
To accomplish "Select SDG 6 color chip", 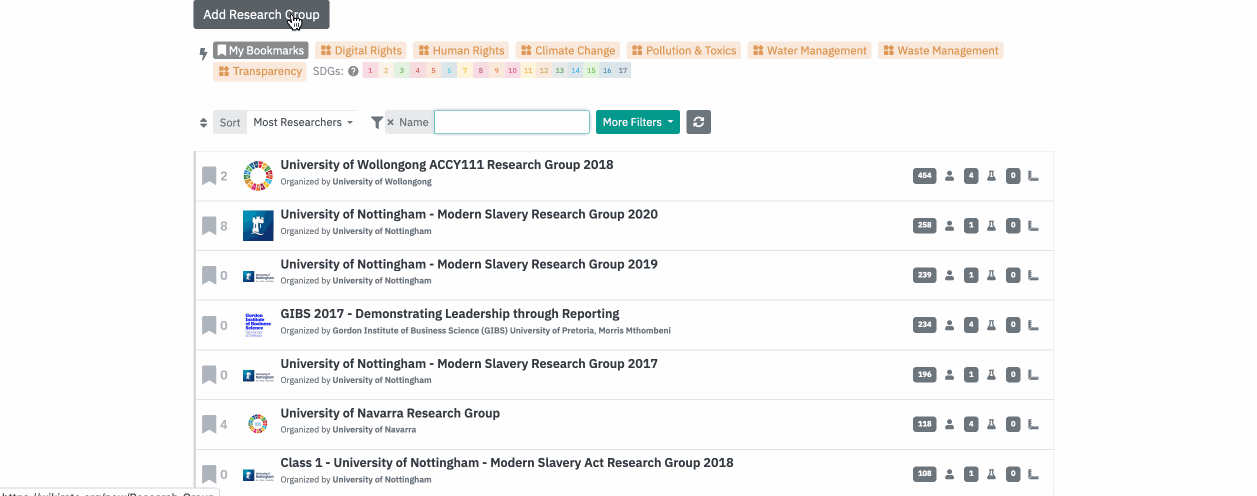I will coord(450,71).
